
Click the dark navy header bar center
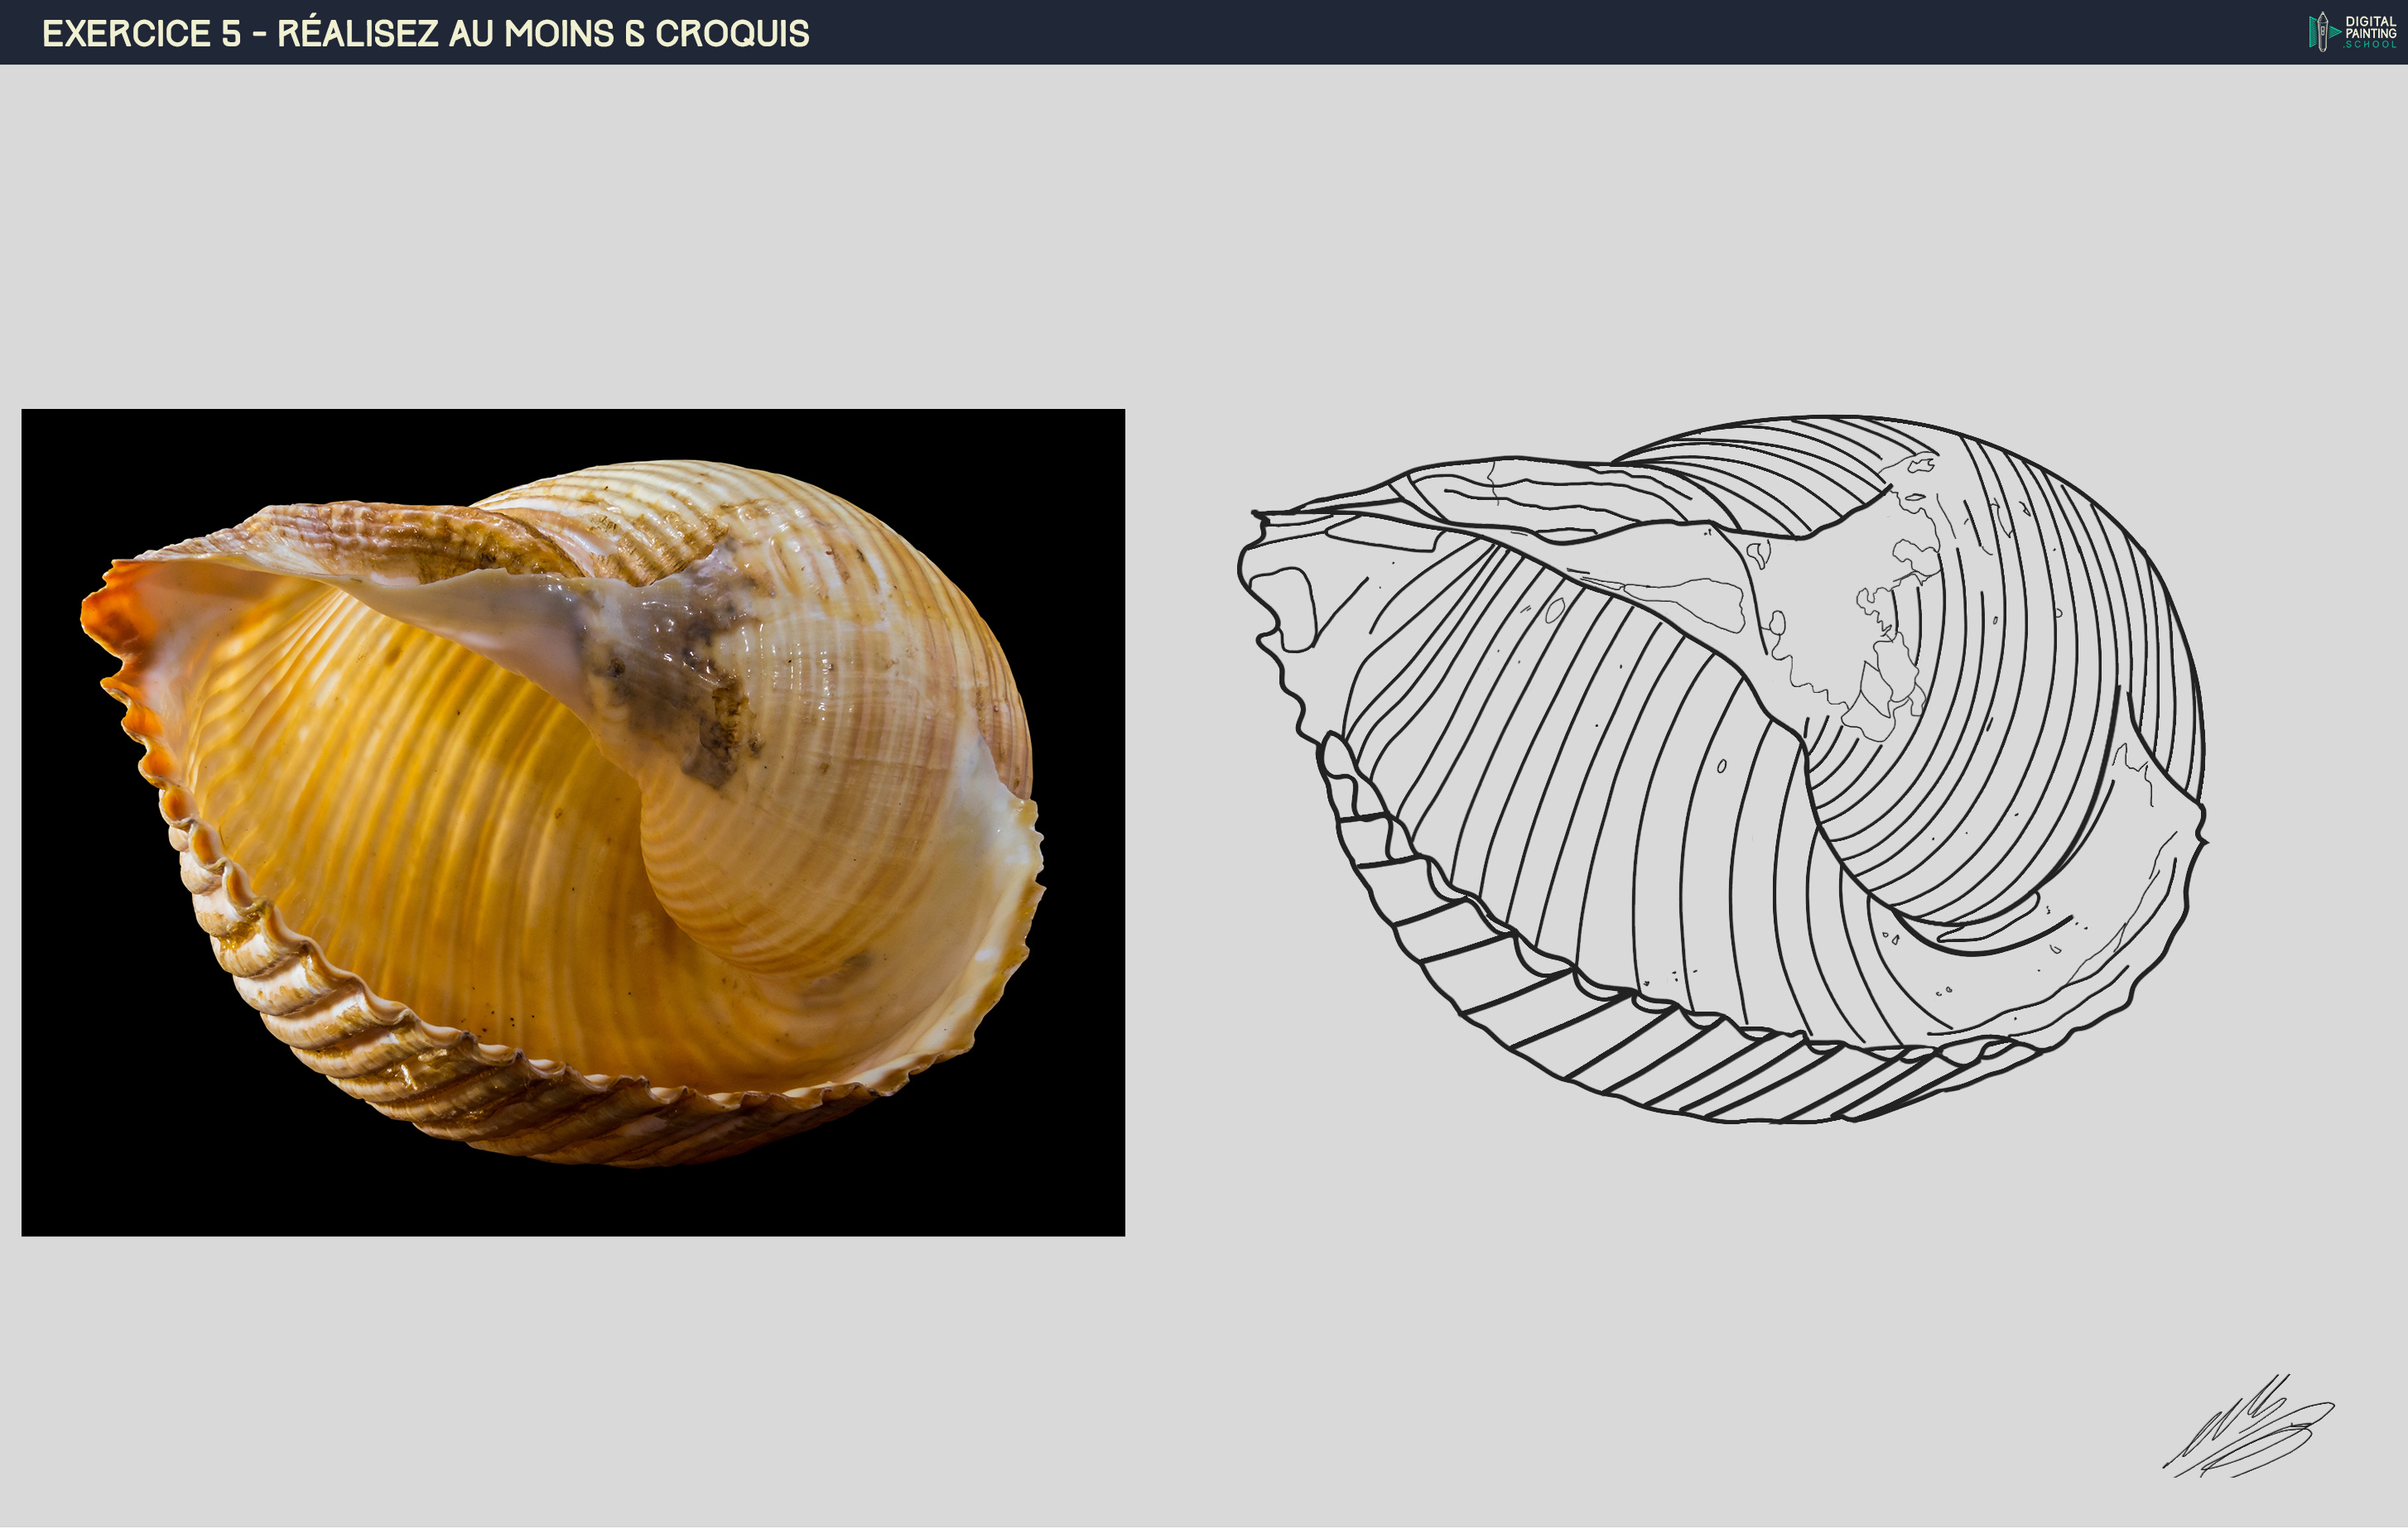[1204, 32]
